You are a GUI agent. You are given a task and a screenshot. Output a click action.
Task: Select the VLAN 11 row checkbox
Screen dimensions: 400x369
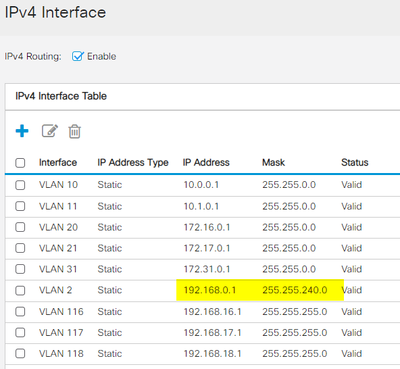pos(20,206)
